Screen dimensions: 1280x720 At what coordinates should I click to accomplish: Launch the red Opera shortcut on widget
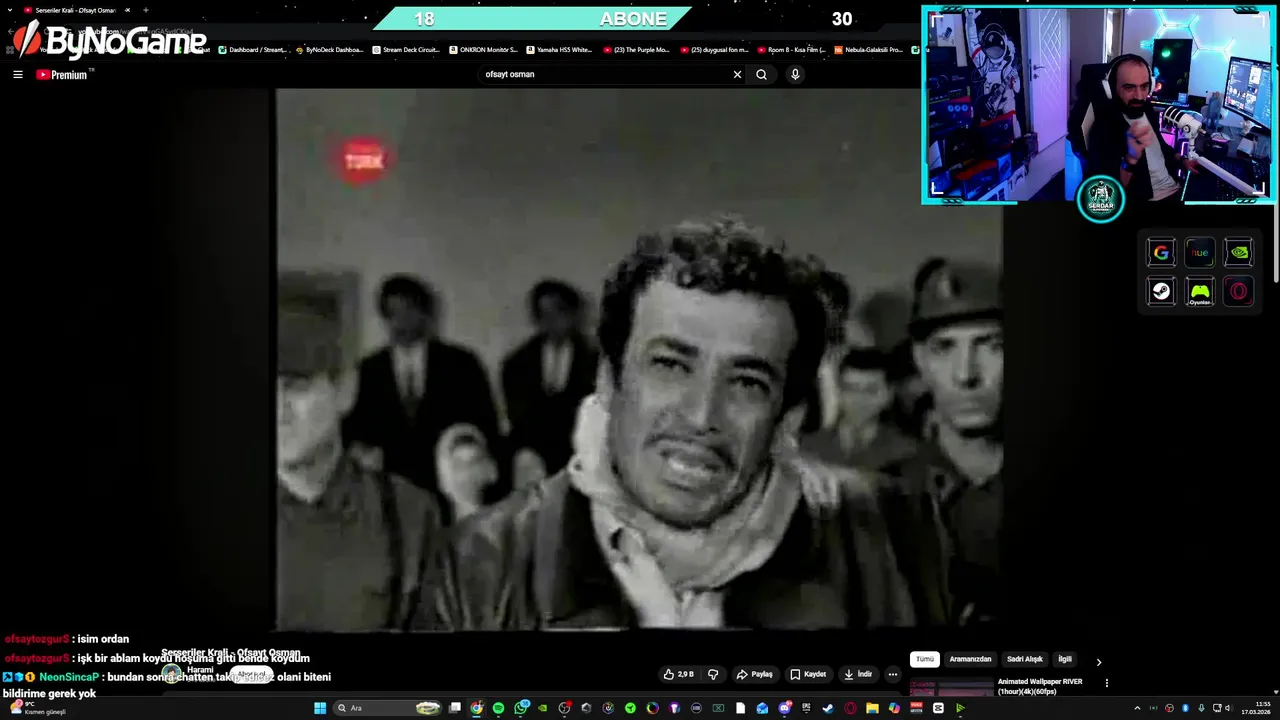1238,291
